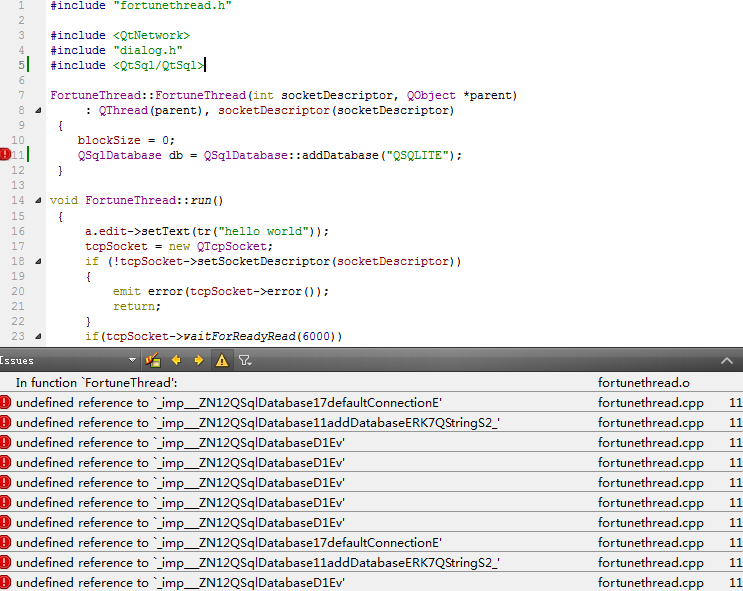Viewport: 743px width, 591px height.
Task: Collapse the Issues pane with chevron
Action: click(x=726, y=361)
